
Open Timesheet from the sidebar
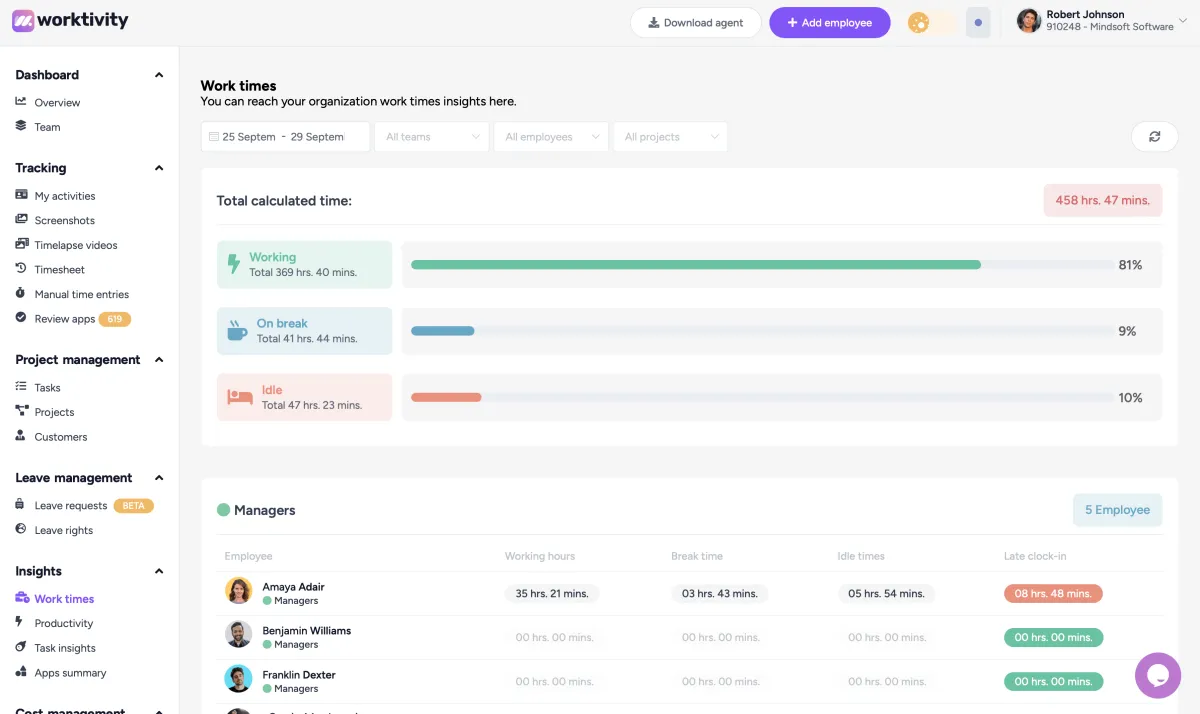59,270
